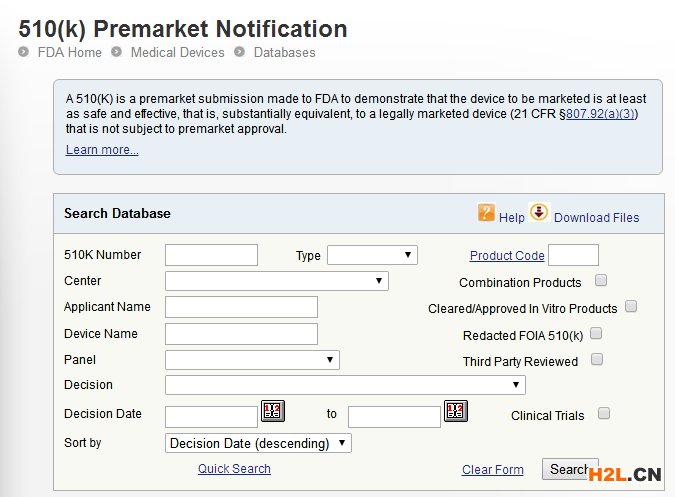
Task: Check the Combination Products checkbox
Action: click(x=601, y=281)
